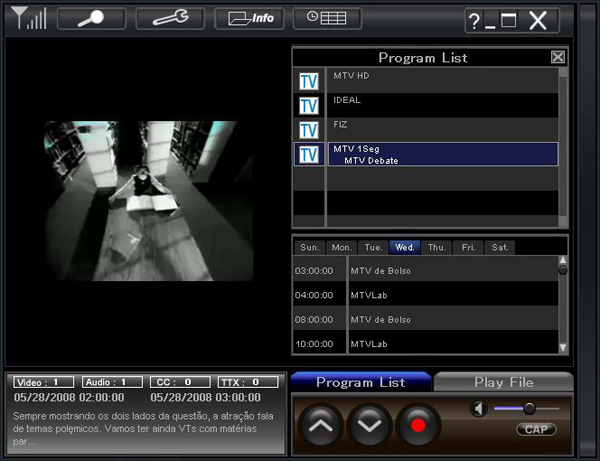Mute audio with the speaker icon
Viewport: 600px width, 461px height.
point(479,409)
